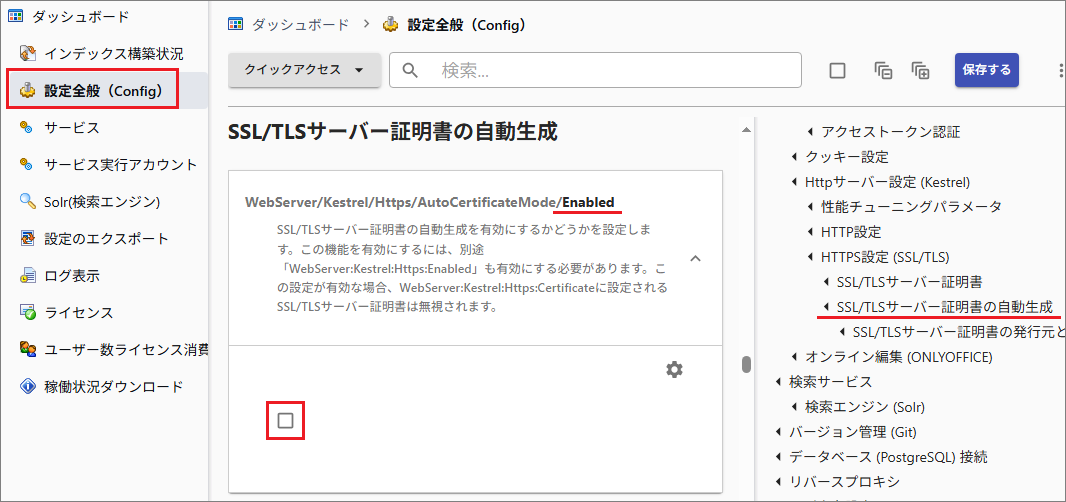Go to ダッシュボード via the breadcrumb link
This screenshot has height=502, width=1066.
(x=299, y=24)
